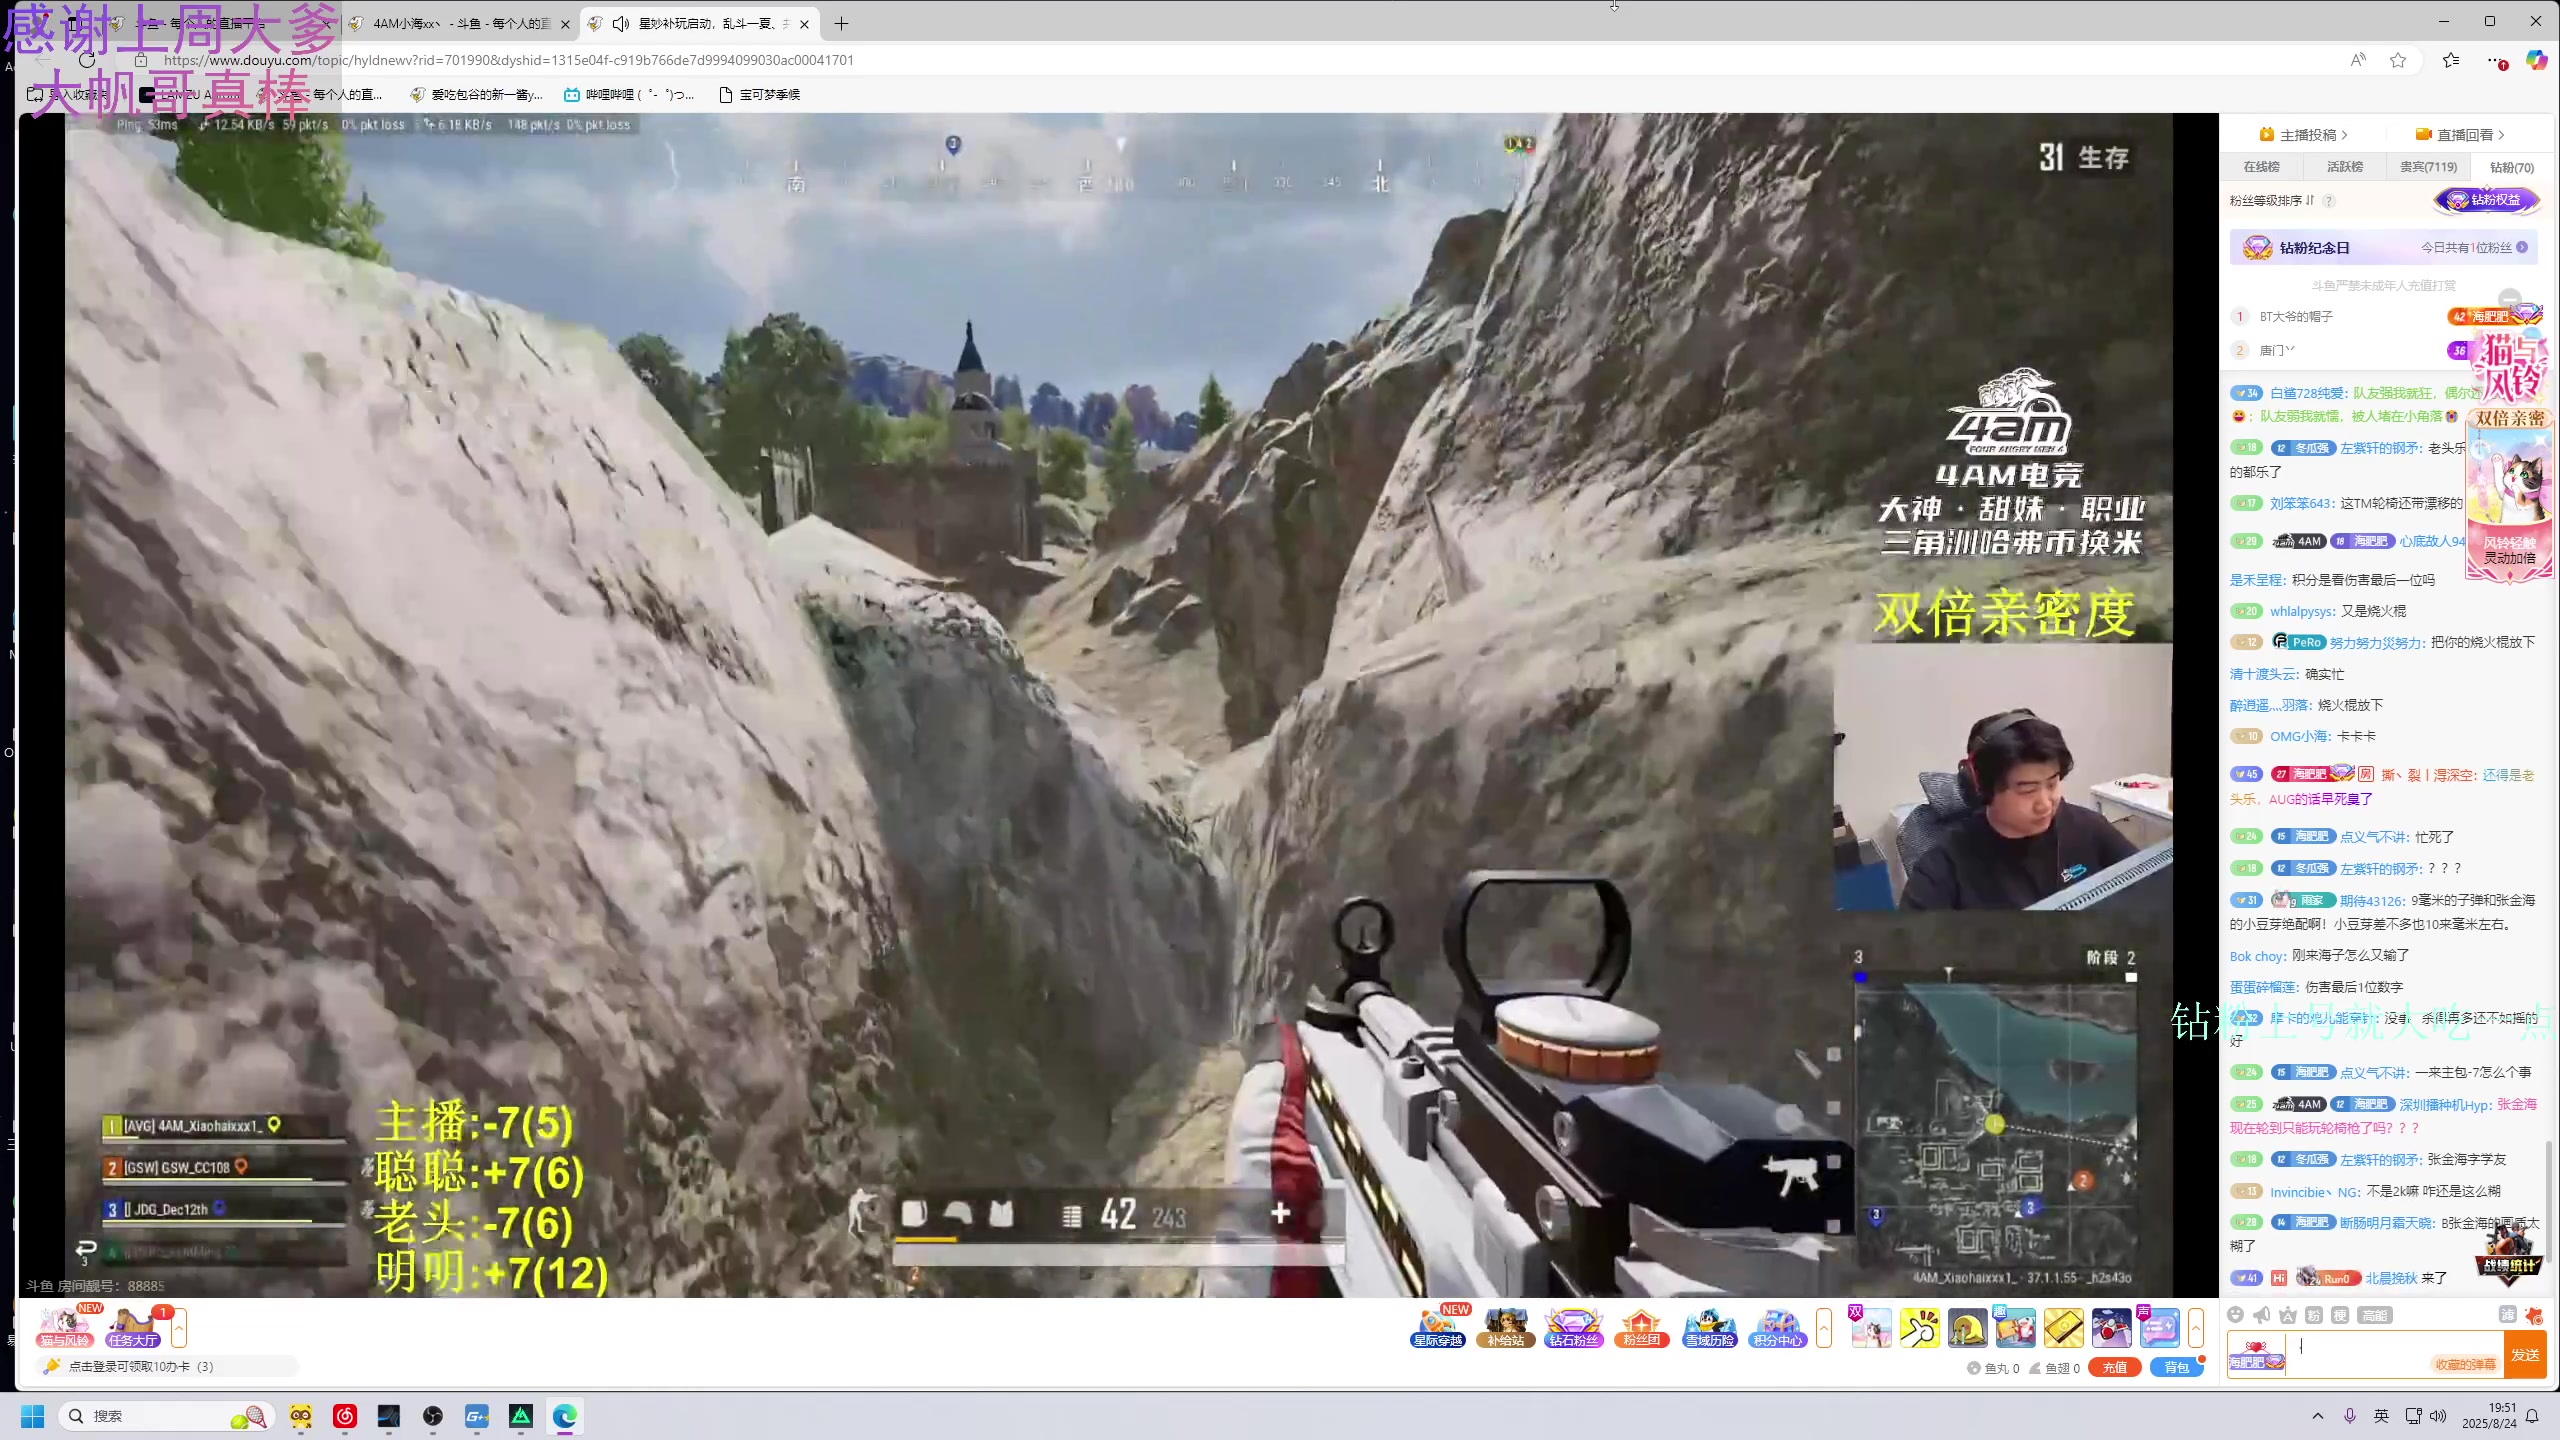Open the 星际穿越 activity icon

(1438, 1327)
